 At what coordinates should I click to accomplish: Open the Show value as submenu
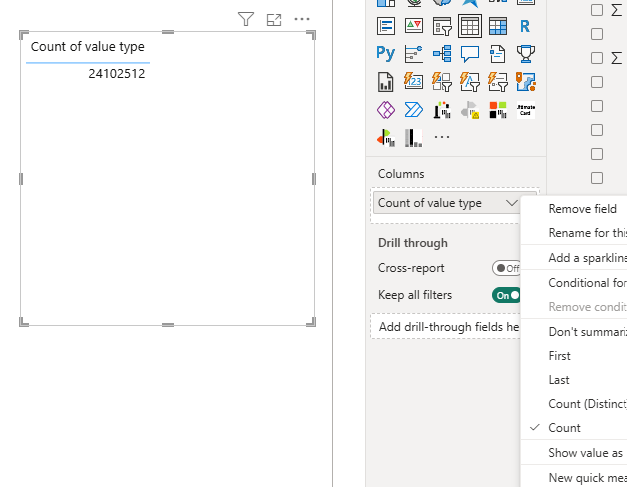click(x=585, y=453)
